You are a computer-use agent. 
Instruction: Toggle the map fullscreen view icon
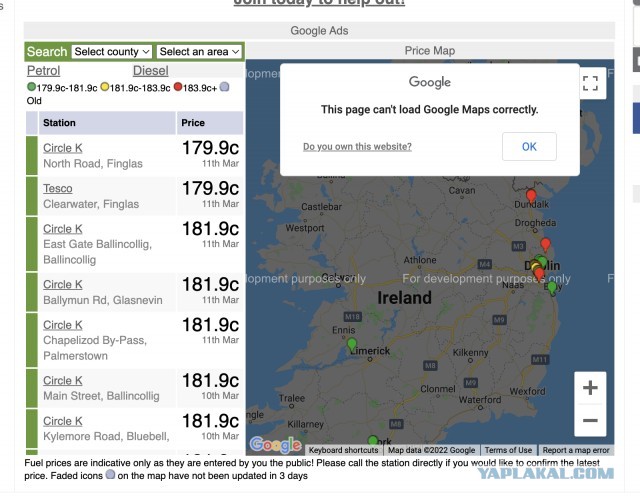[x=590, y=84]
